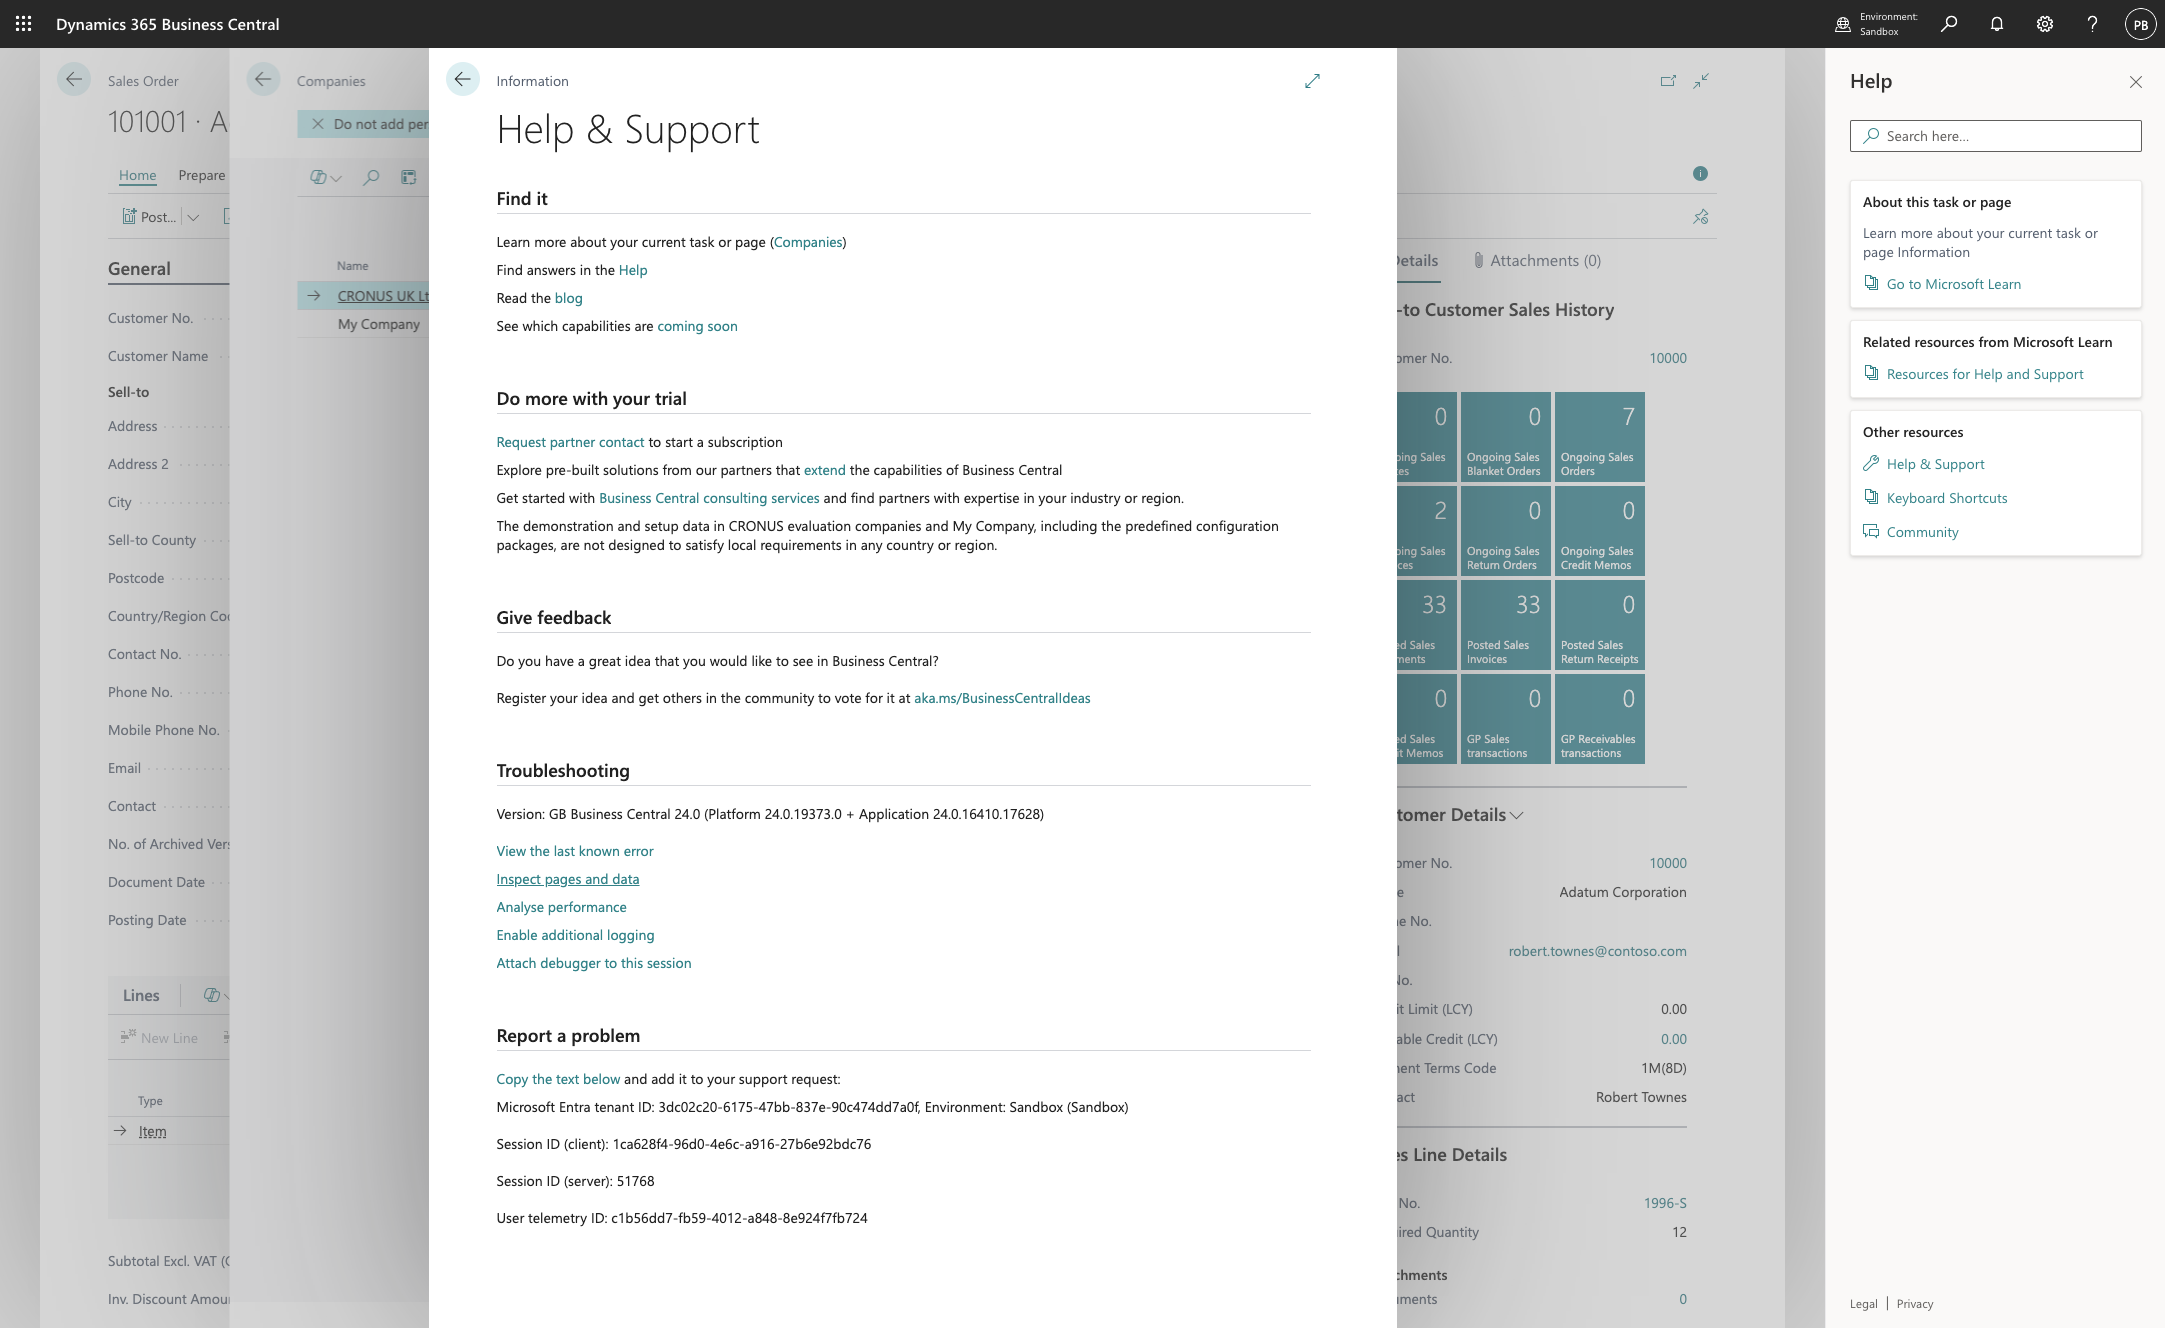
Task: Click the search magnifier in top bar
Action: click(x=1949, y=24)
